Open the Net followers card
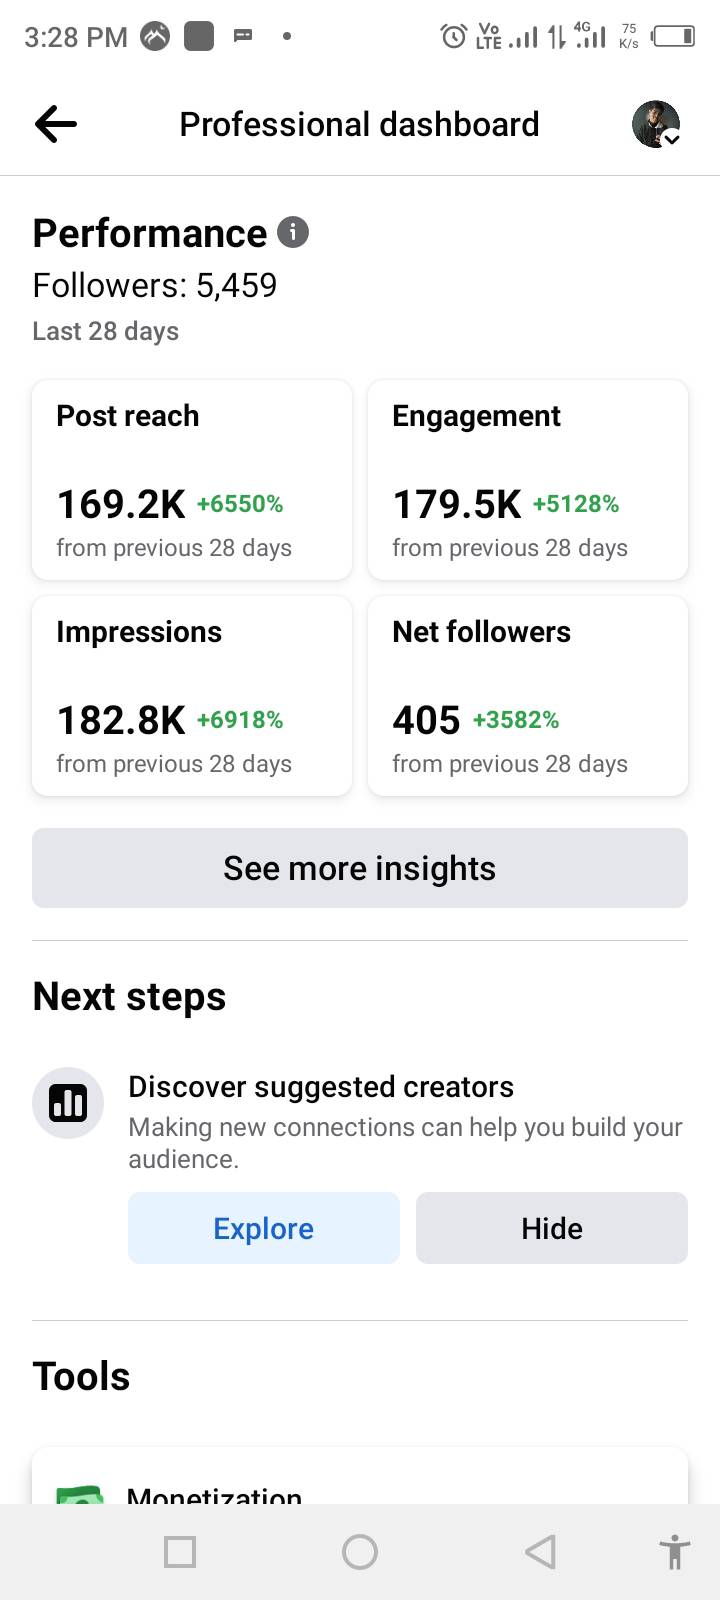720x1600 pixels. (528, 696)
